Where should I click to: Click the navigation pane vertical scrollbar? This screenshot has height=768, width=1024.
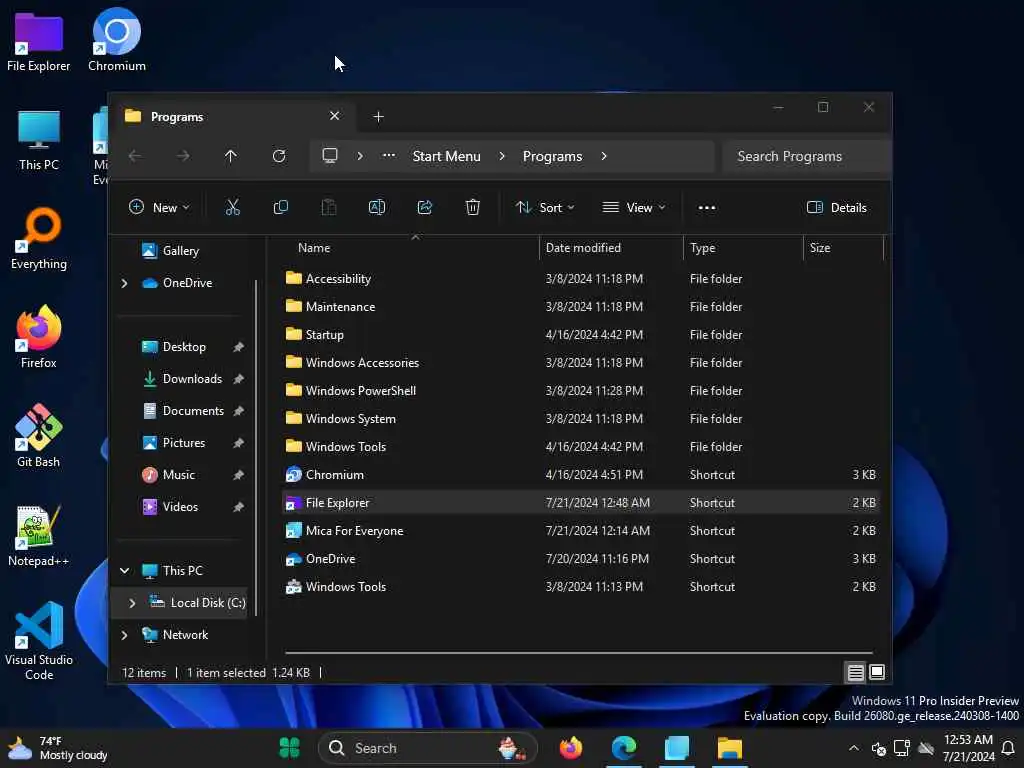256,447
